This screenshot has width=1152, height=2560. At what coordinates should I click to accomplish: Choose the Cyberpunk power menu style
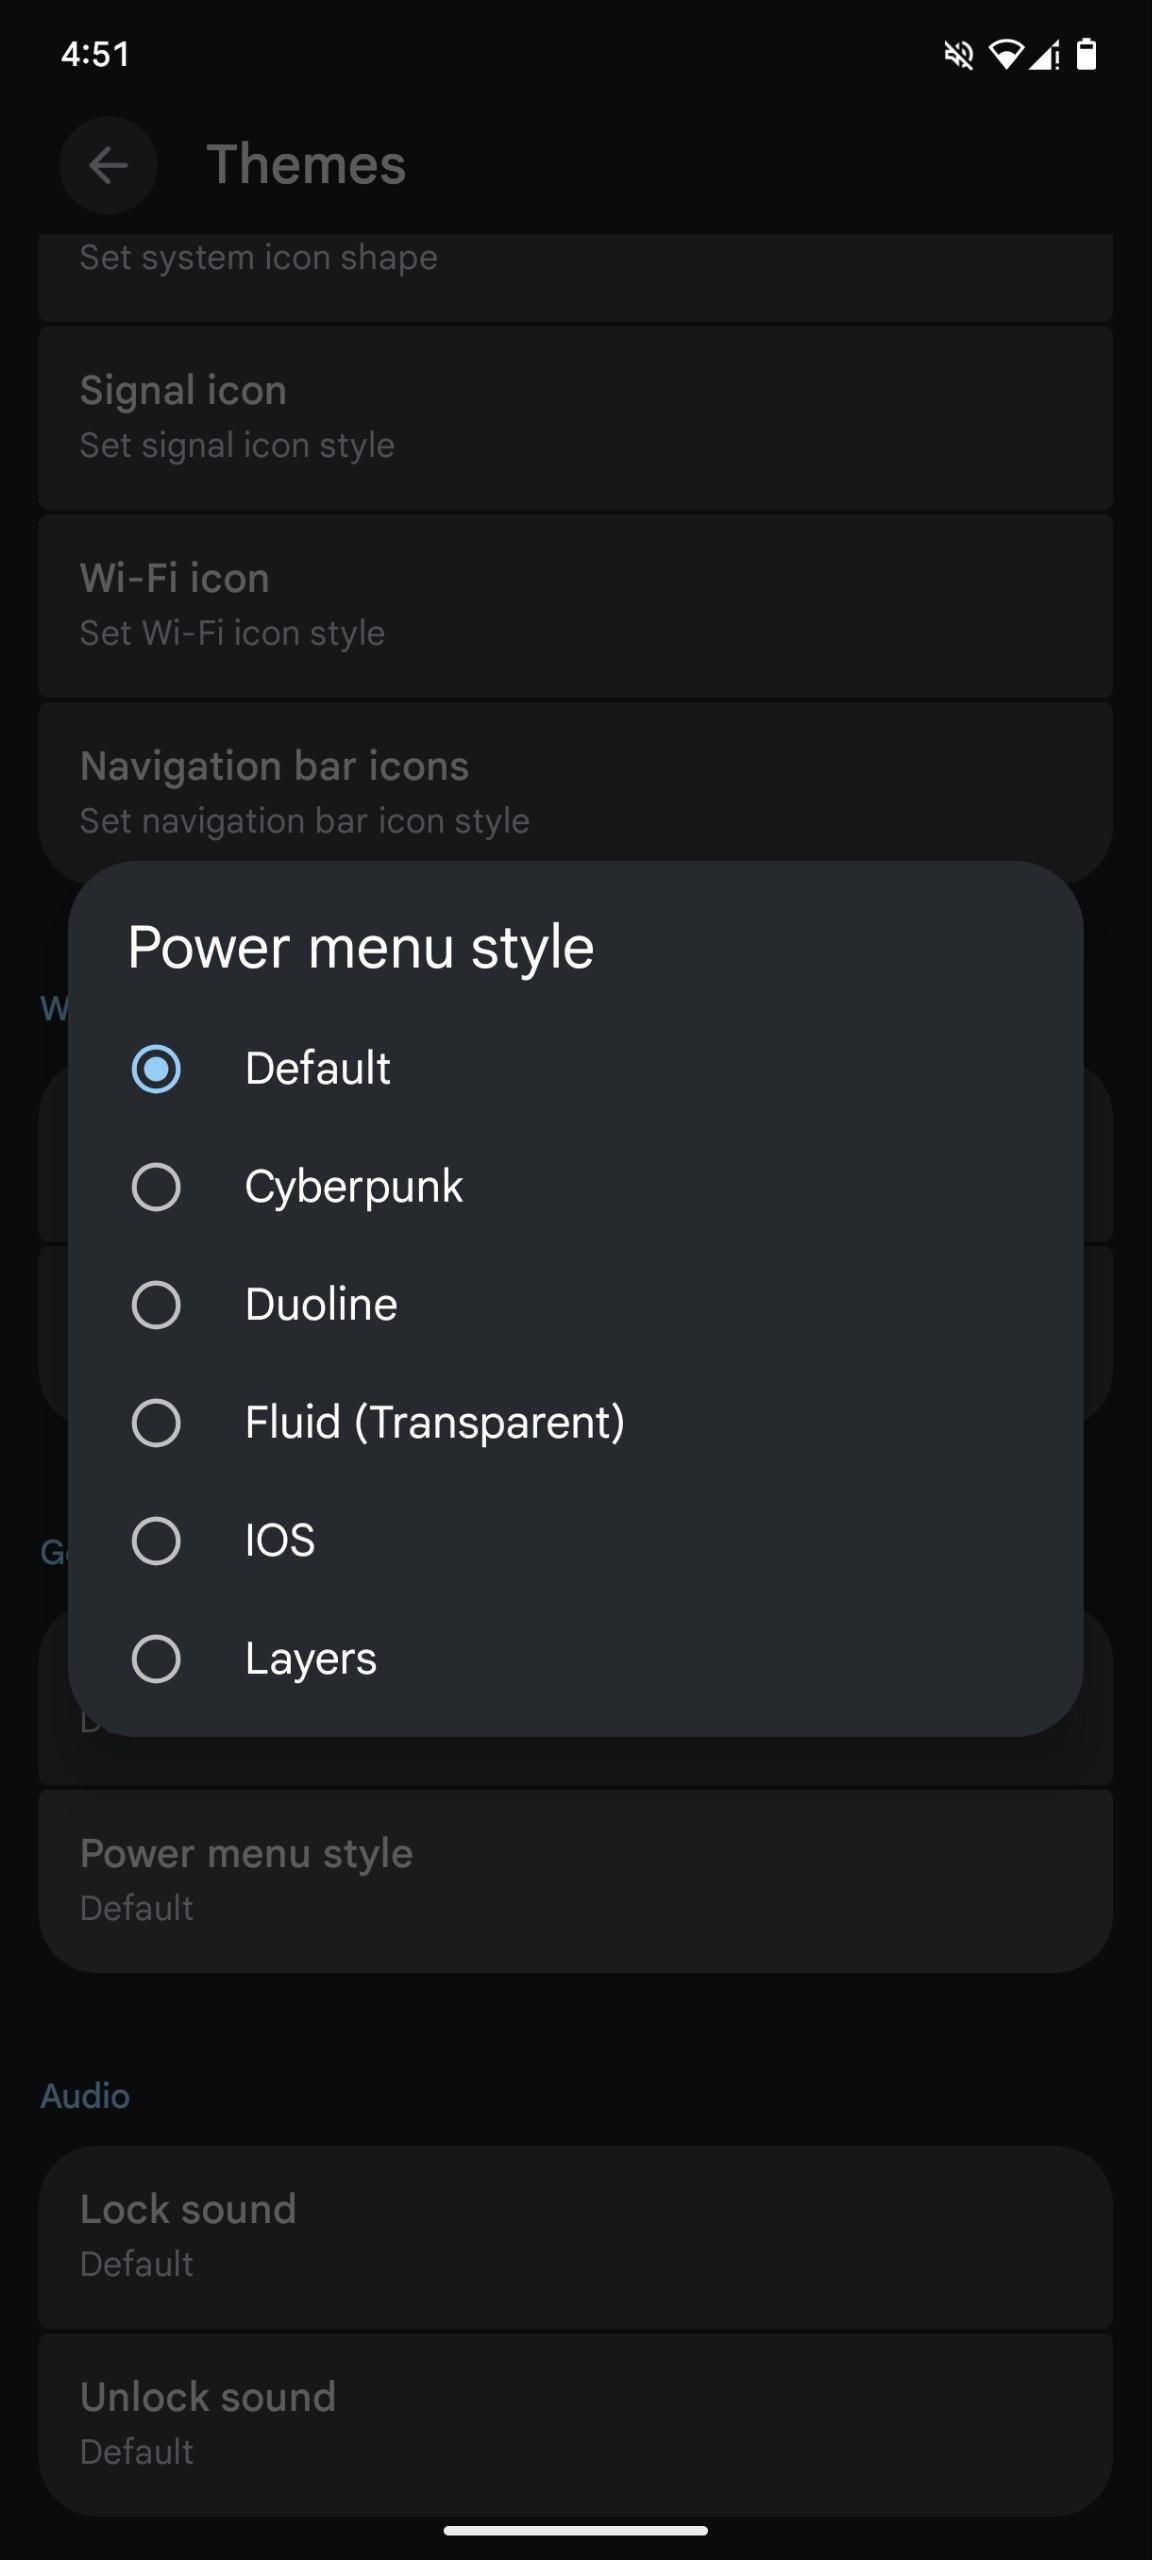pyautogui.click(x=156, y=1187)
